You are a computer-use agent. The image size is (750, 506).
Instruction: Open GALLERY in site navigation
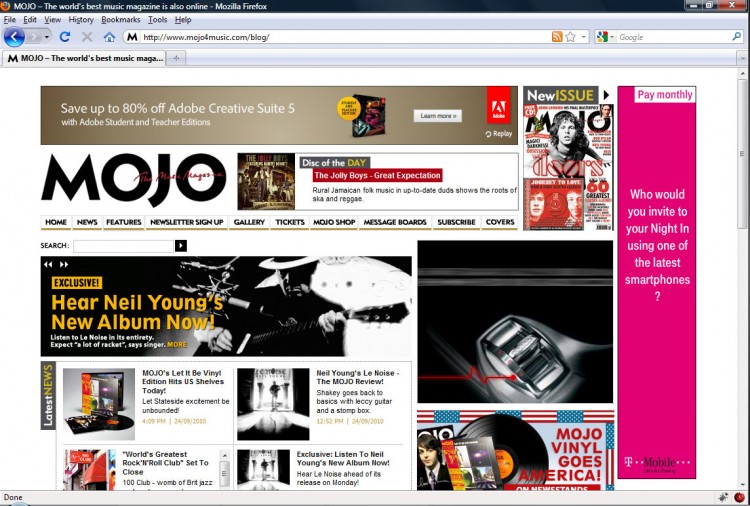point(249,222)
